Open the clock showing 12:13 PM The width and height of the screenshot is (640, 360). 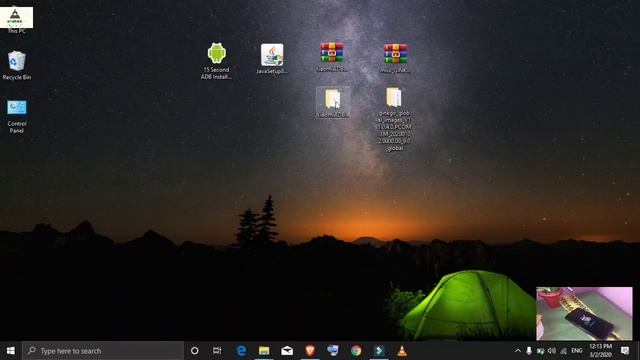[600, 351]
